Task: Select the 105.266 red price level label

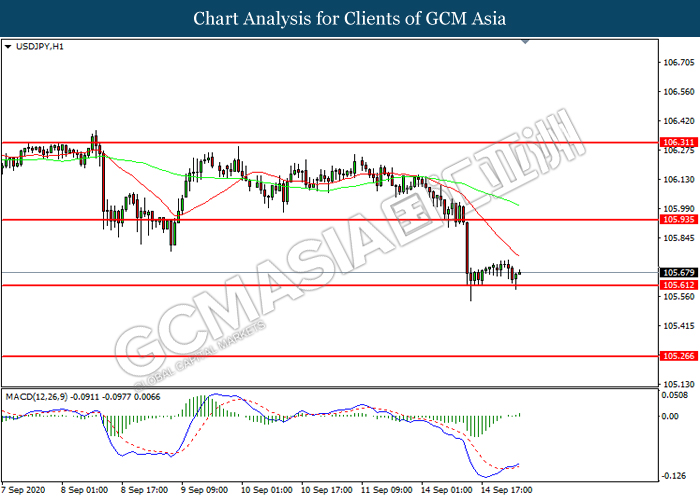Action: point(678,356)
